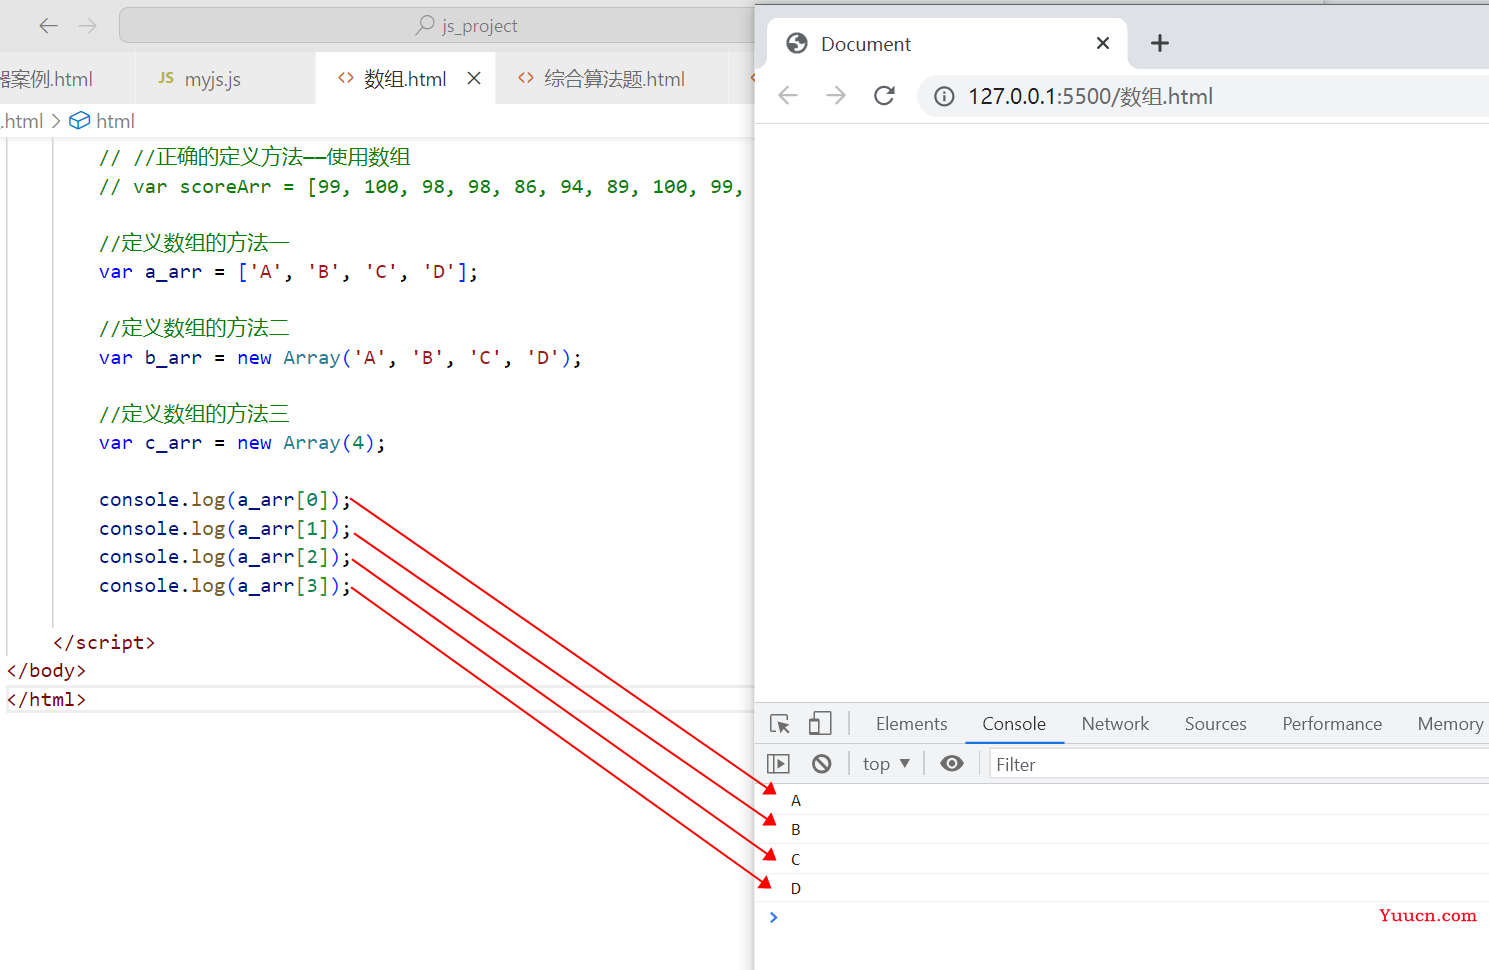Viewport: 1489px width, 970px height.
Task: Click code line var a_arr definition
Action: (x=288, y=272)
